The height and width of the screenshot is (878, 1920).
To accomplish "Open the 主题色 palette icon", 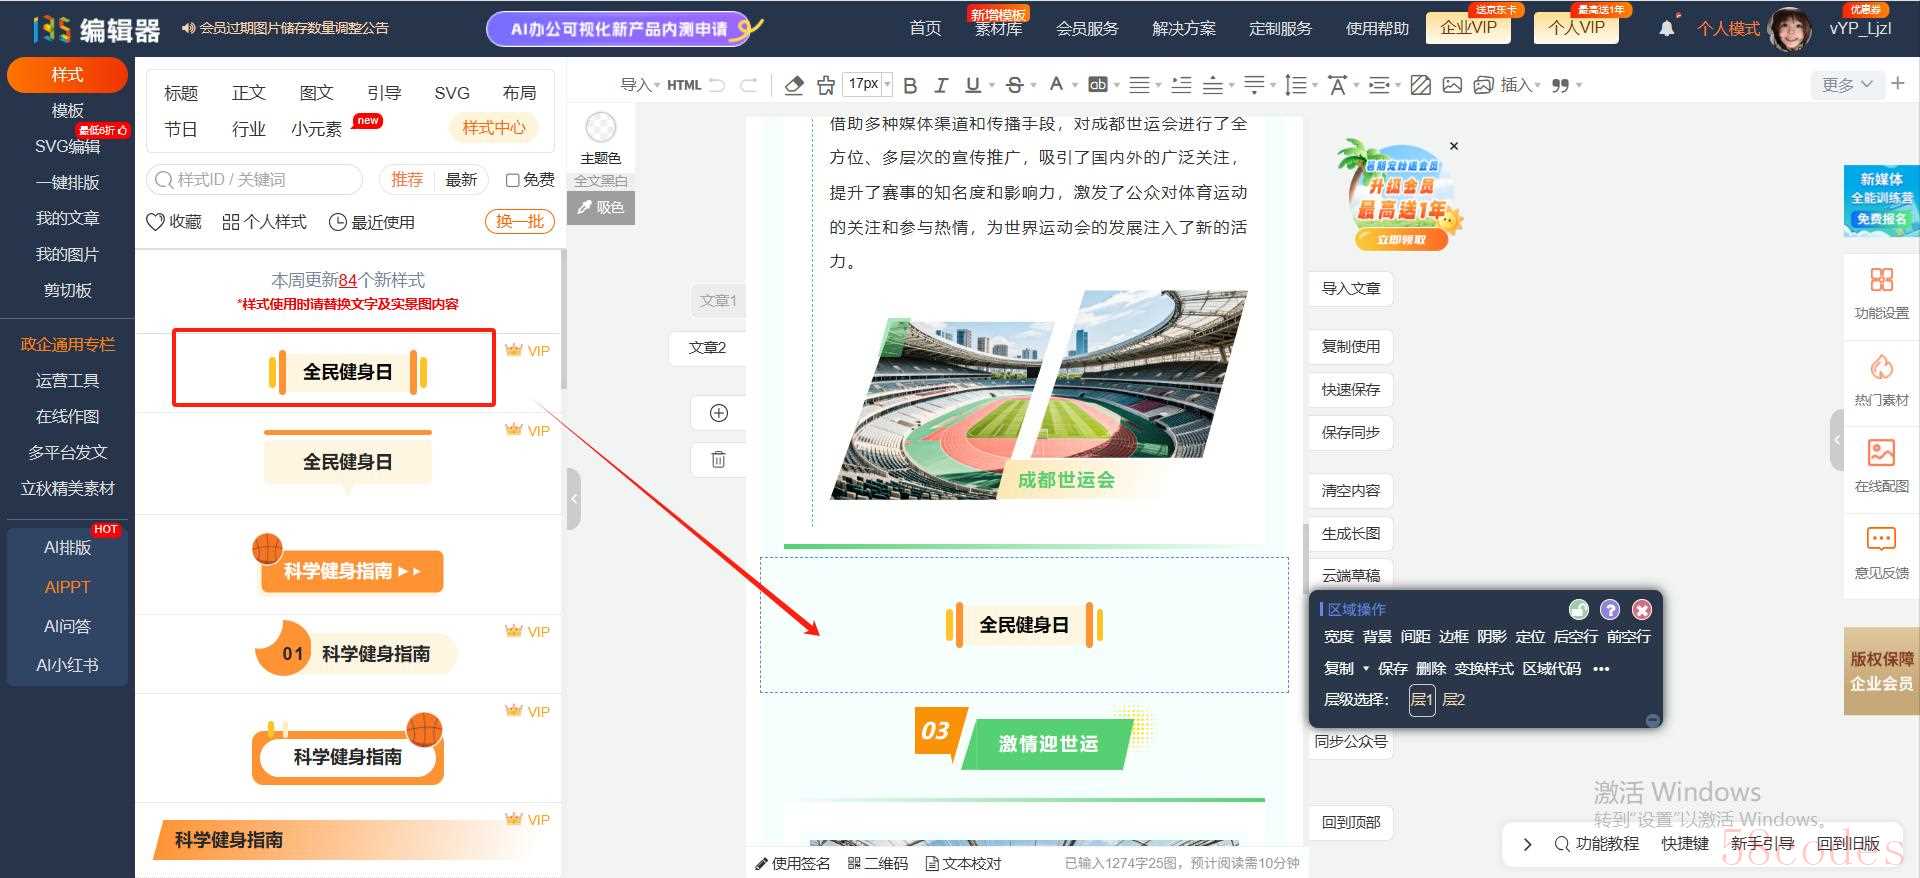I will coord(600,128).
